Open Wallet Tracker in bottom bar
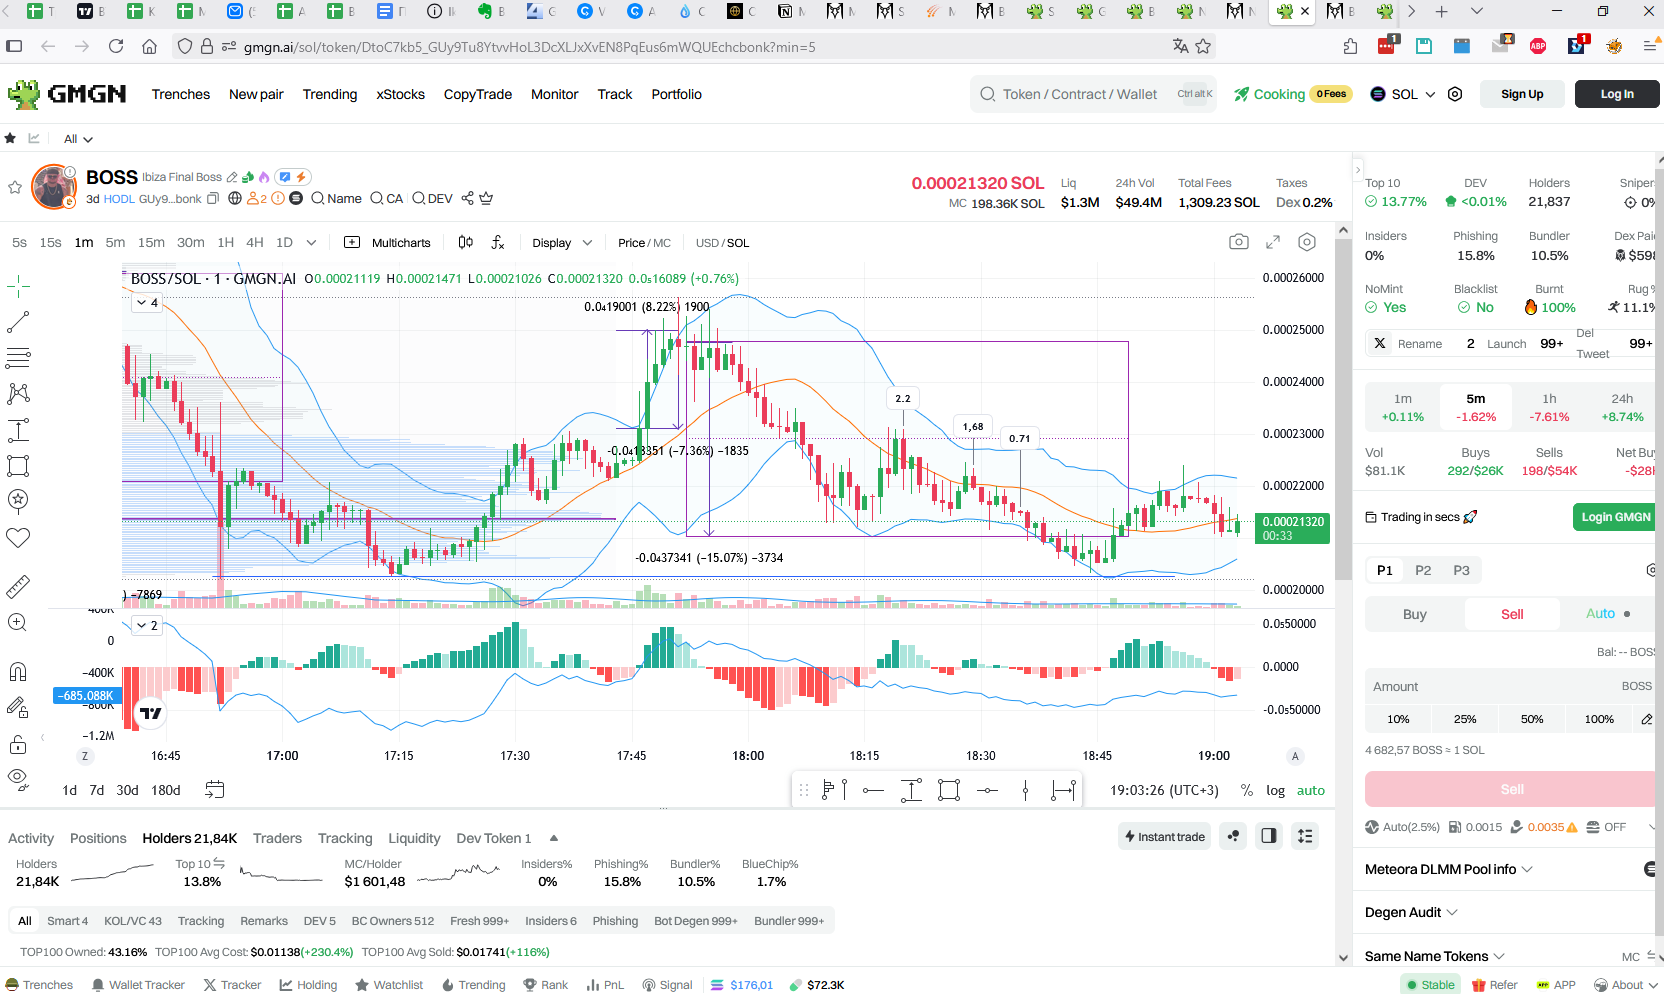The image size is (1664, 994). 138,985
